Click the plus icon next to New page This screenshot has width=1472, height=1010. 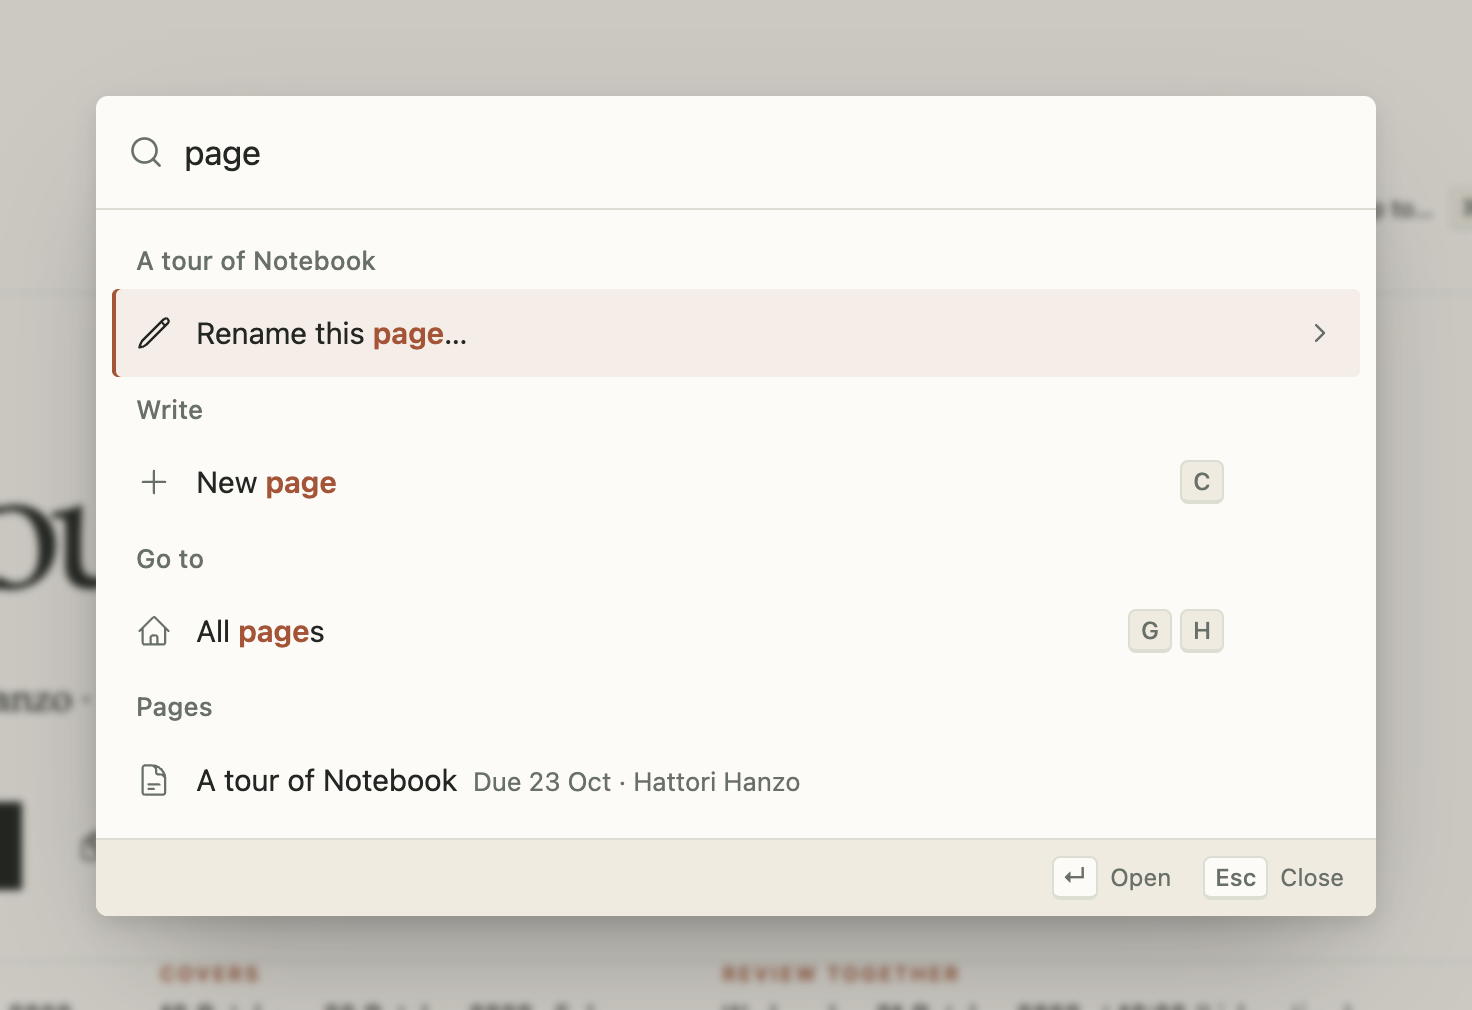click(x=154, y=482)
